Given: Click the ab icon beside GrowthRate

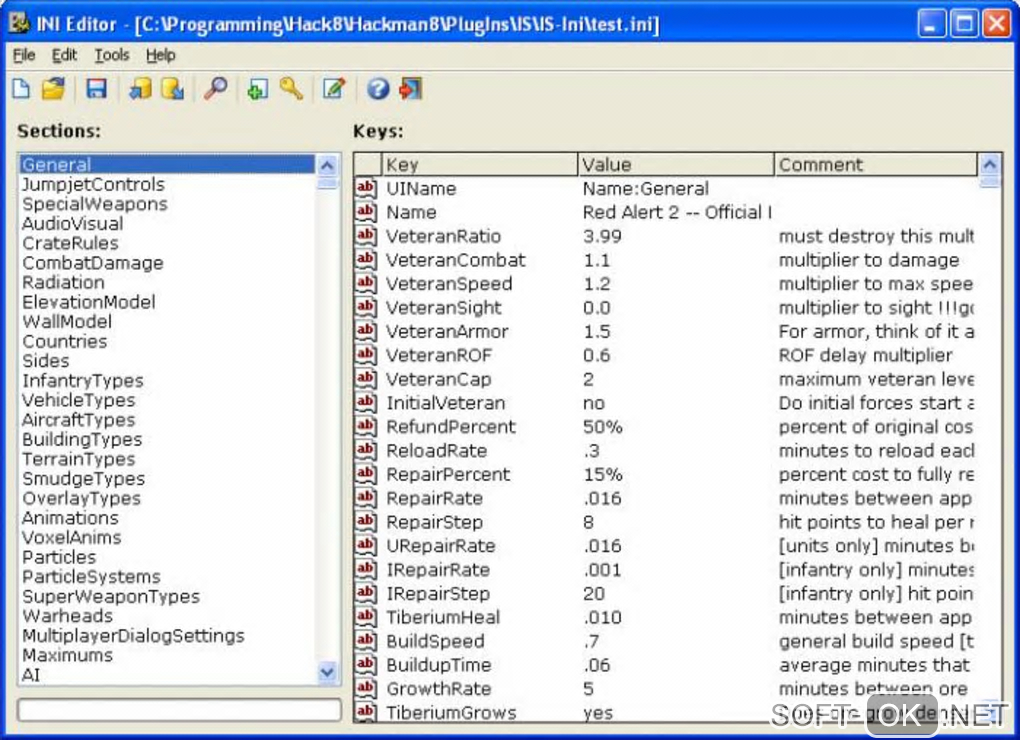Looking at the screenshot, I should [366, 689].
